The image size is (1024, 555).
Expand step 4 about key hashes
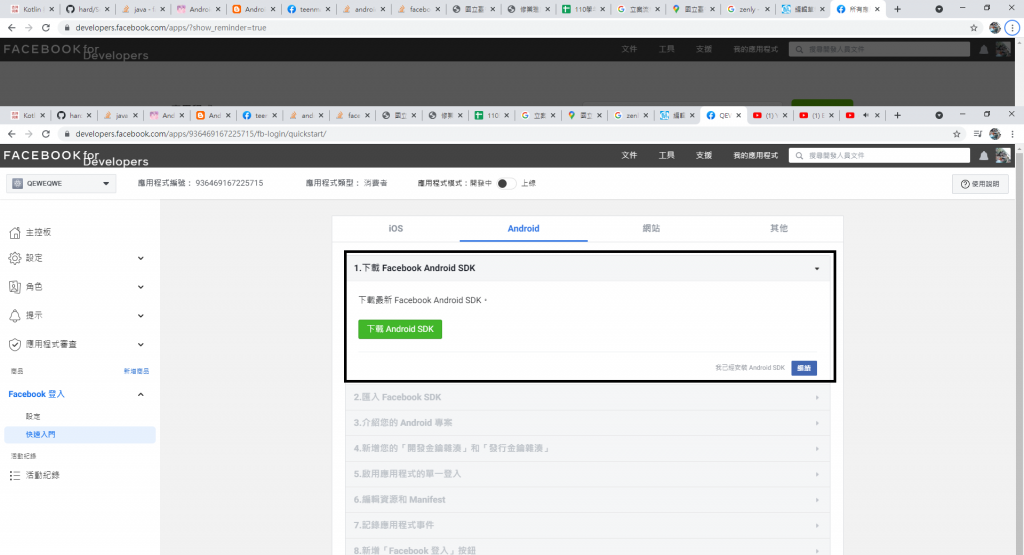[x=588, y=448]
